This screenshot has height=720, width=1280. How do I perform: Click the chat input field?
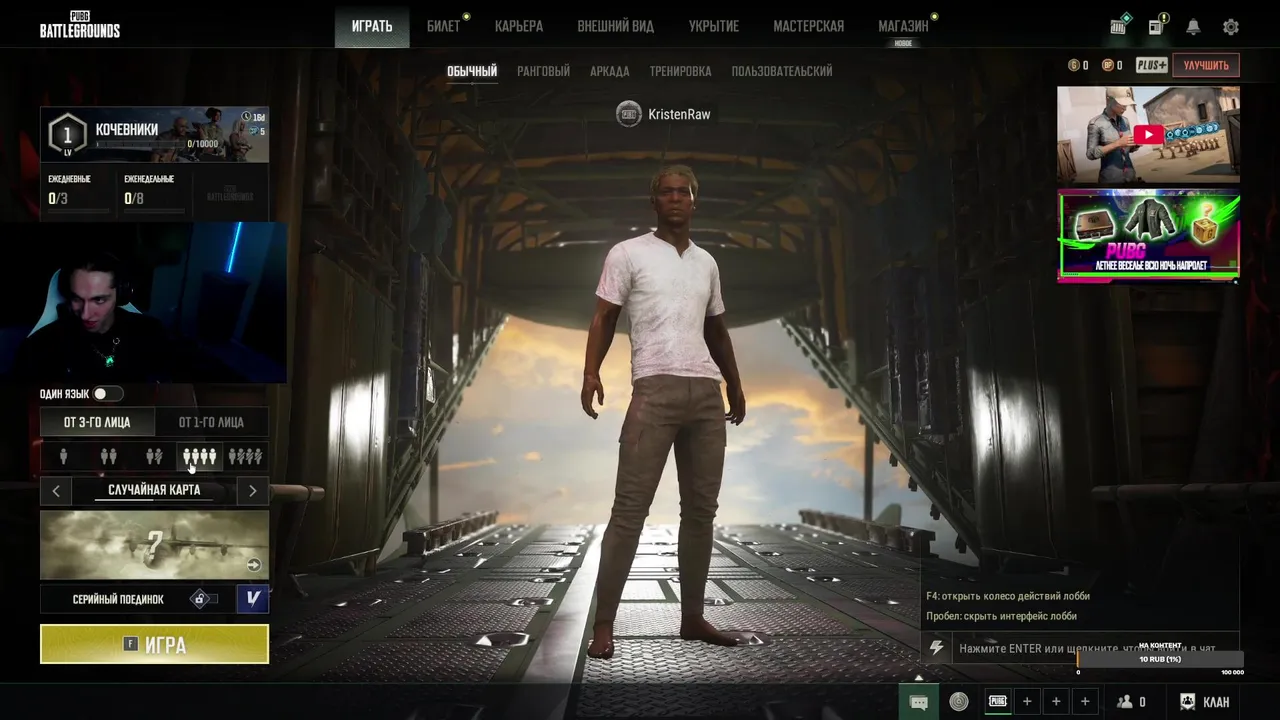(x=1095, y=648)
